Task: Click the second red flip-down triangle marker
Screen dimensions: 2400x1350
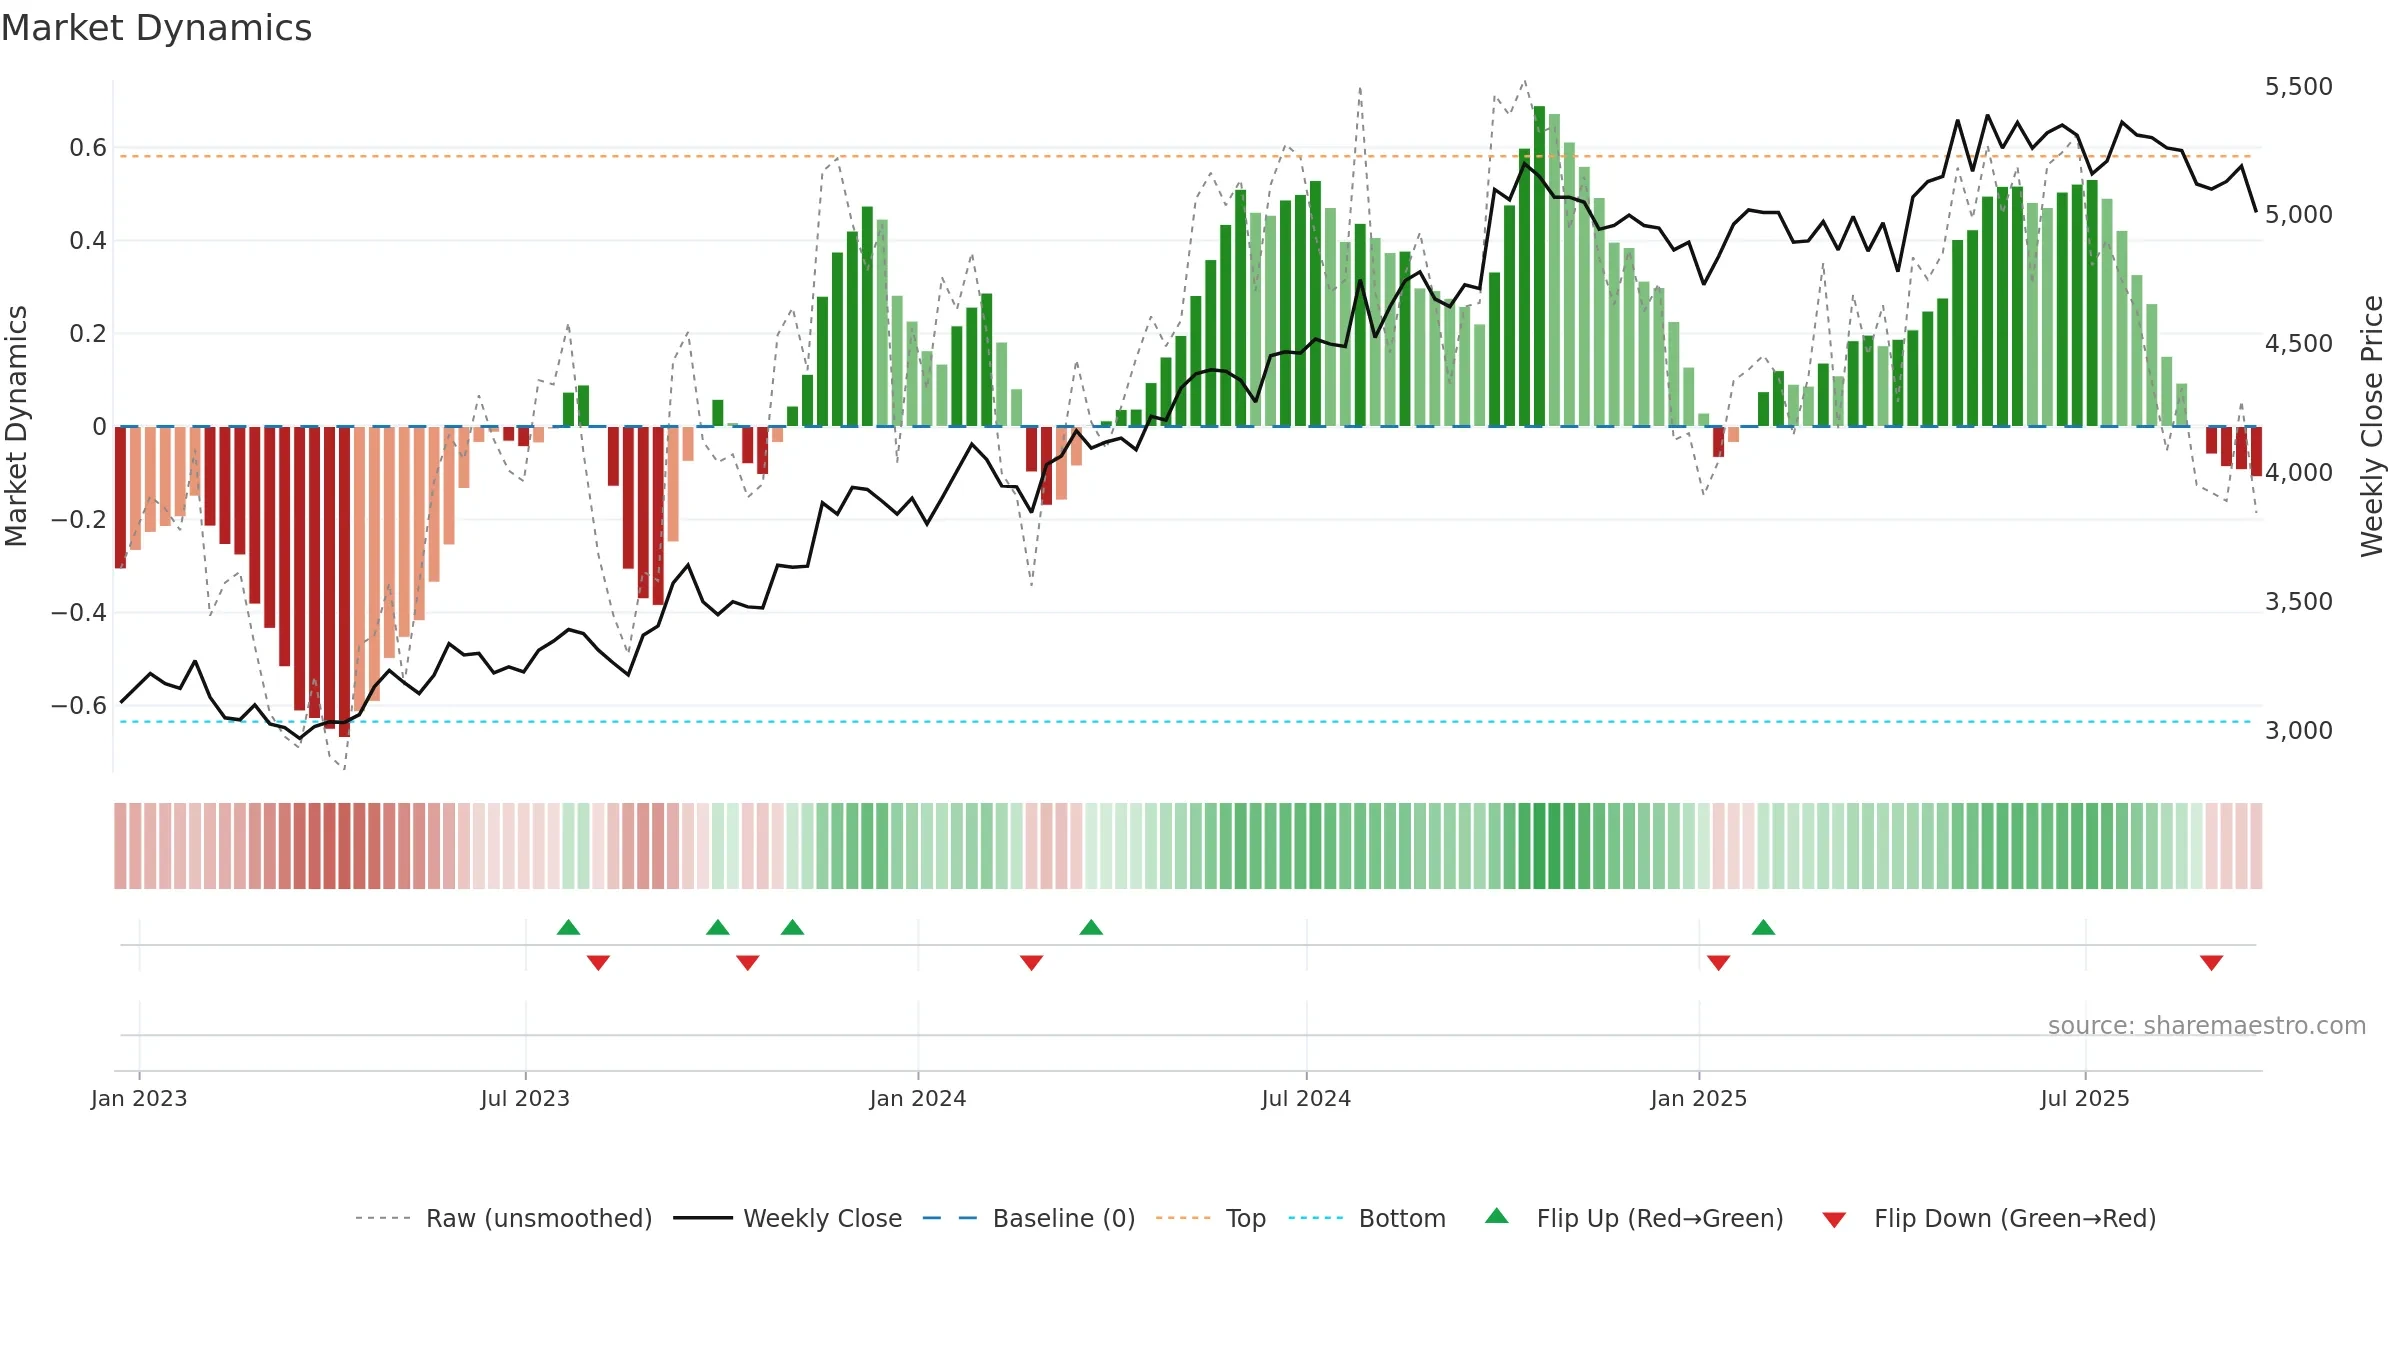Action: pyautogui.click(x=747, y=963)
